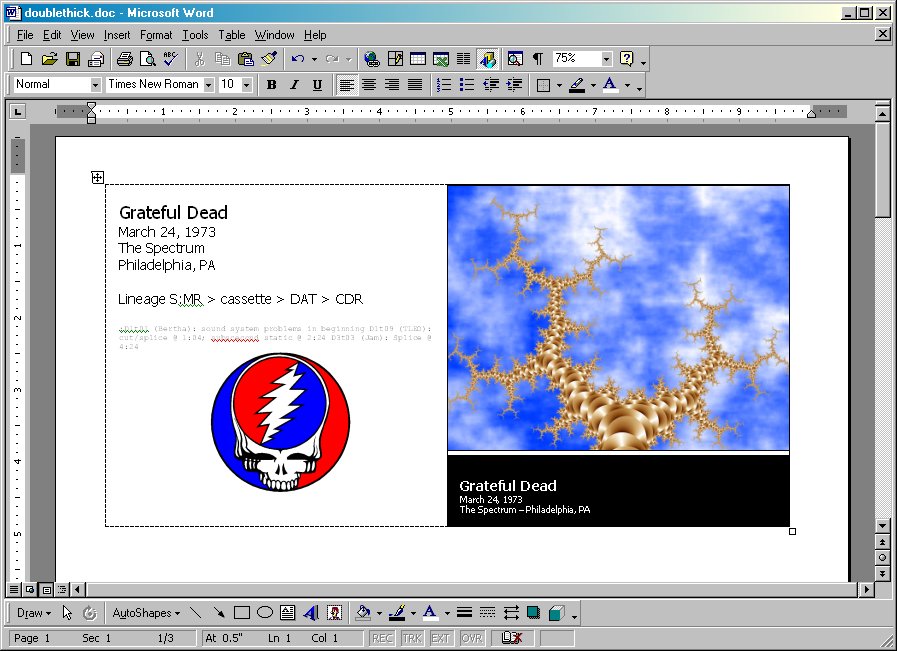Open Print Preview
Image resolution: width=897 pixels, height=651 pixels.
click(148, 58)
